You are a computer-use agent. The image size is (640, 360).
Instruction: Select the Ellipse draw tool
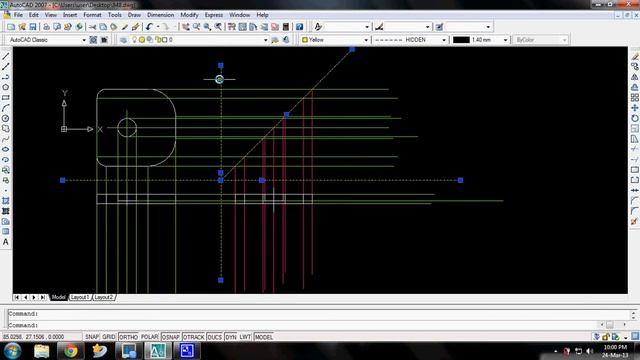[6, 149]
